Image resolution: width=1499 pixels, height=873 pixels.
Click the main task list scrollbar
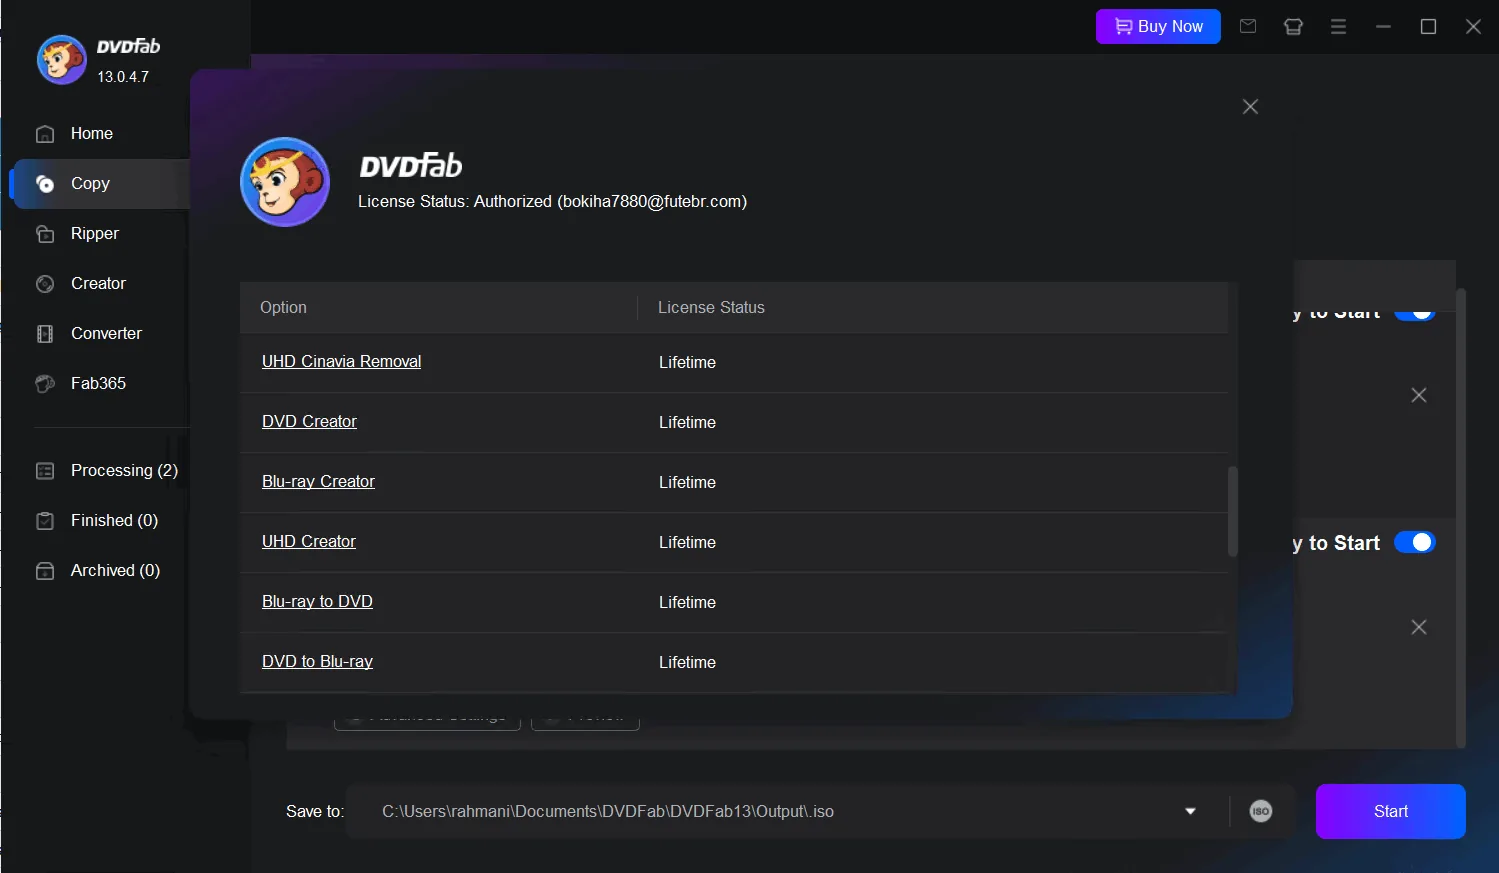pyautogui.click(x=1461, y=518)
